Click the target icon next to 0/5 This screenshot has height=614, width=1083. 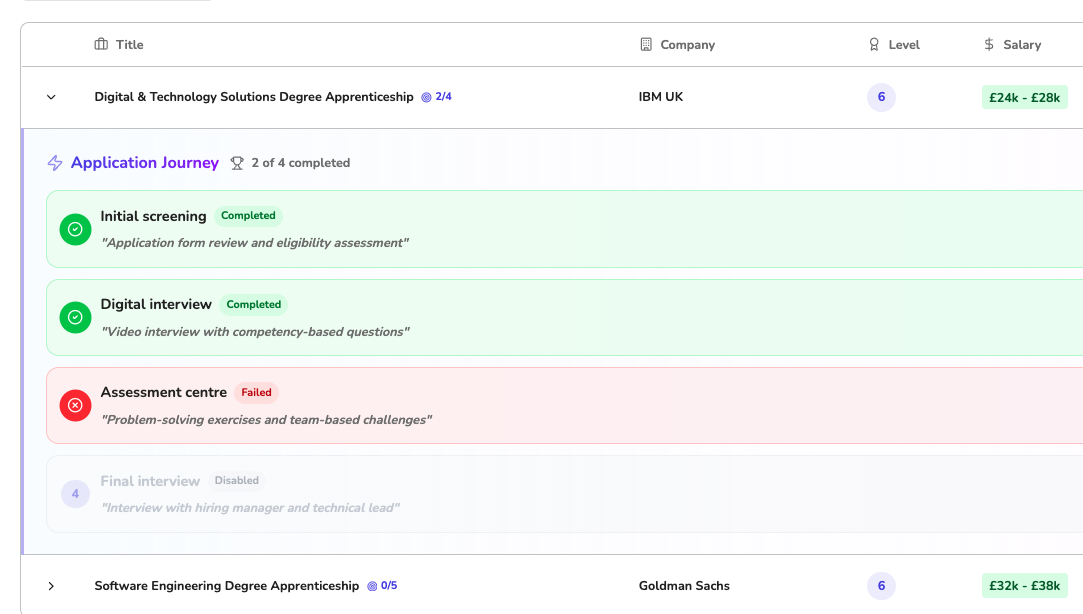click(x=372, y=586)
